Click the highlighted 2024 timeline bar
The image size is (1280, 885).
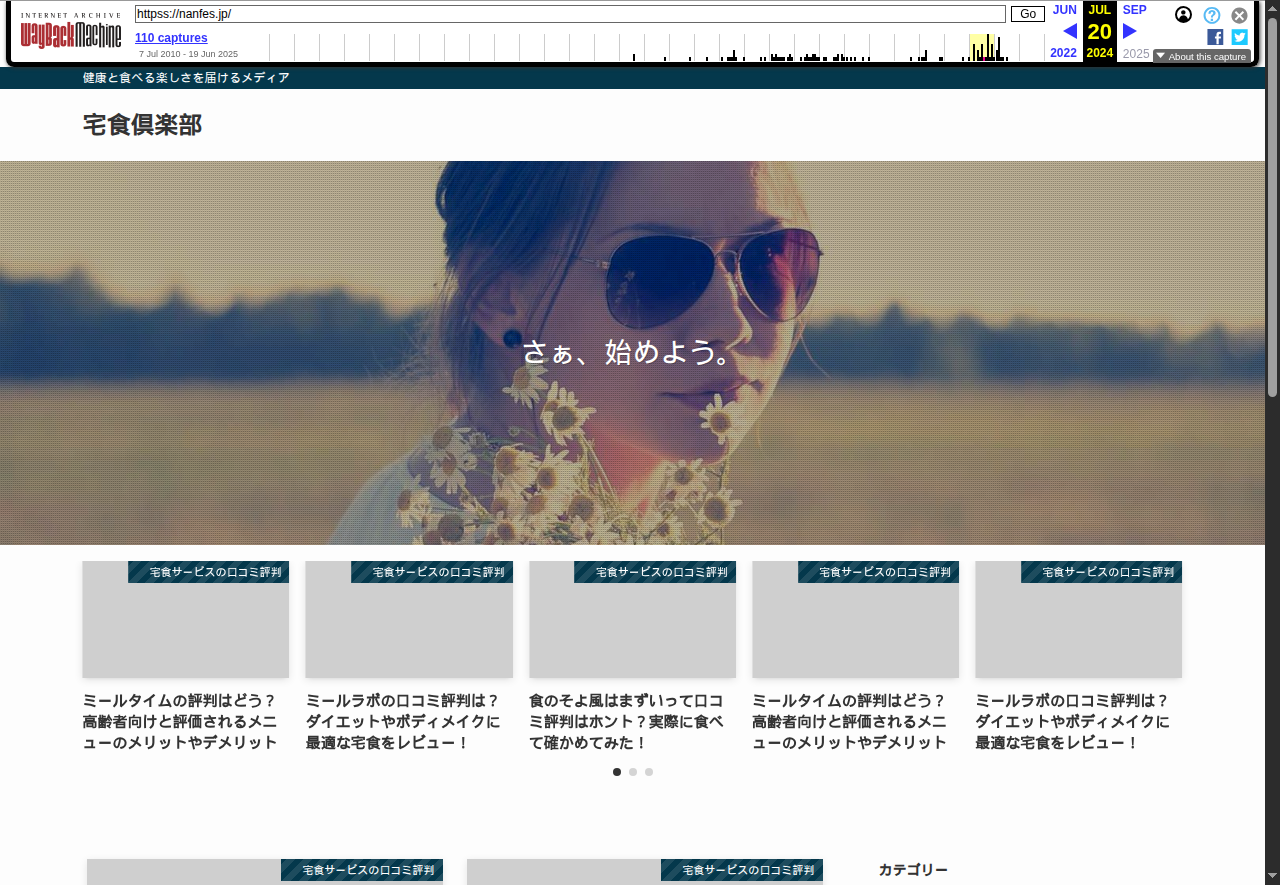pyautogui.click(x=984, y=48)
